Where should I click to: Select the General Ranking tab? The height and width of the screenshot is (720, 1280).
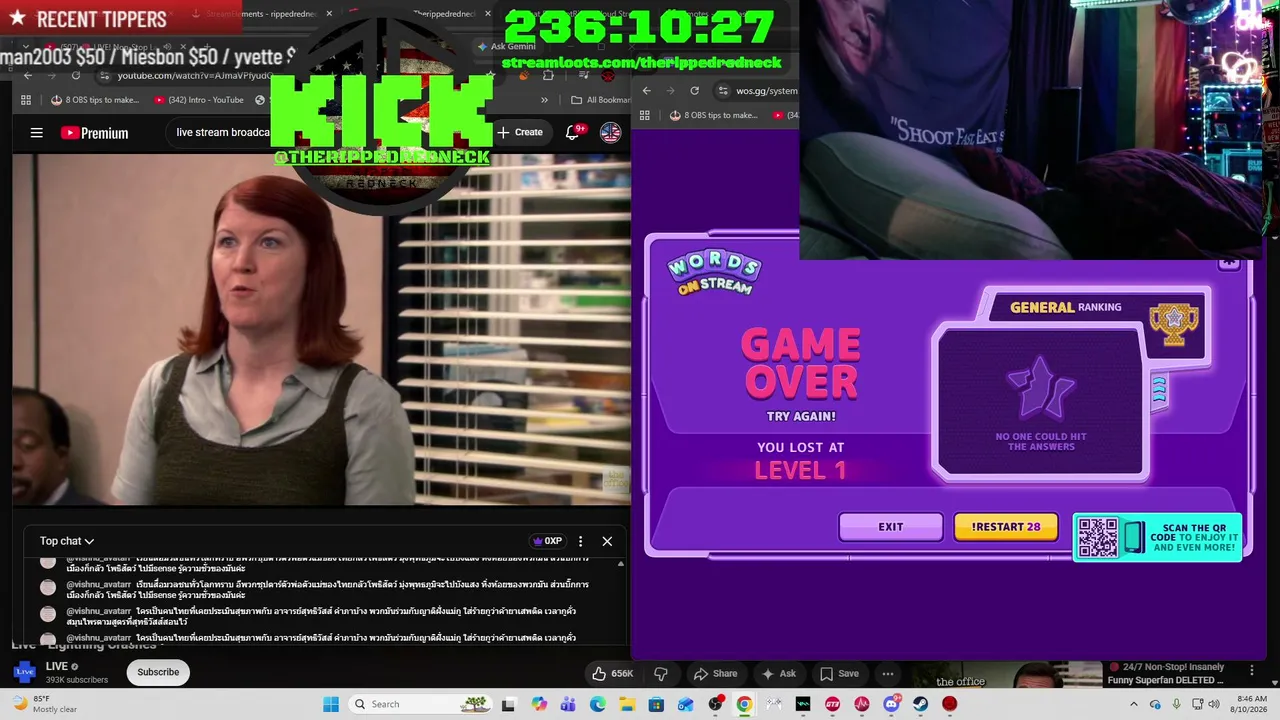[1066, 307]
